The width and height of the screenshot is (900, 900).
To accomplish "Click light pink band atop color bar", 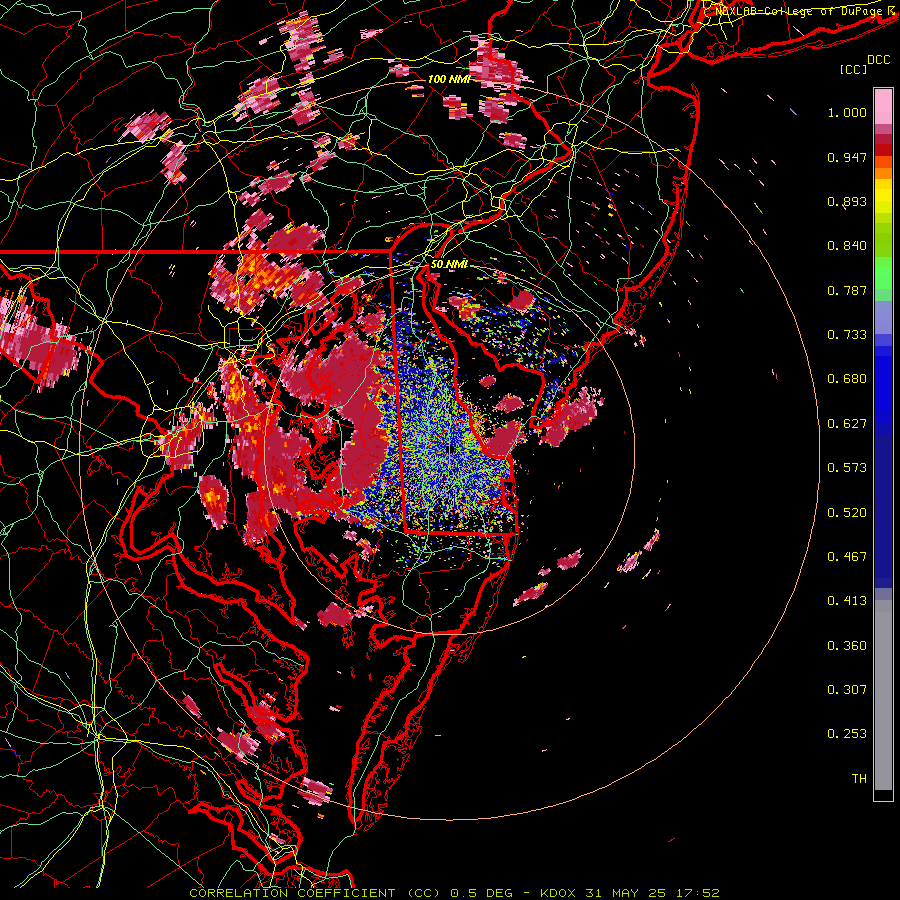I will pos(883,106).
